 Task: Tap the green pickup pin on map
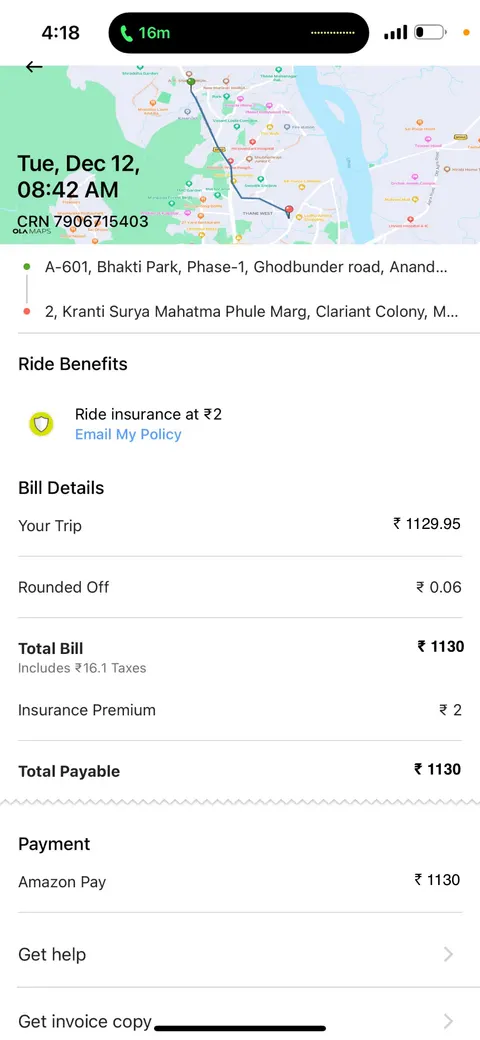tap(191, 82)
